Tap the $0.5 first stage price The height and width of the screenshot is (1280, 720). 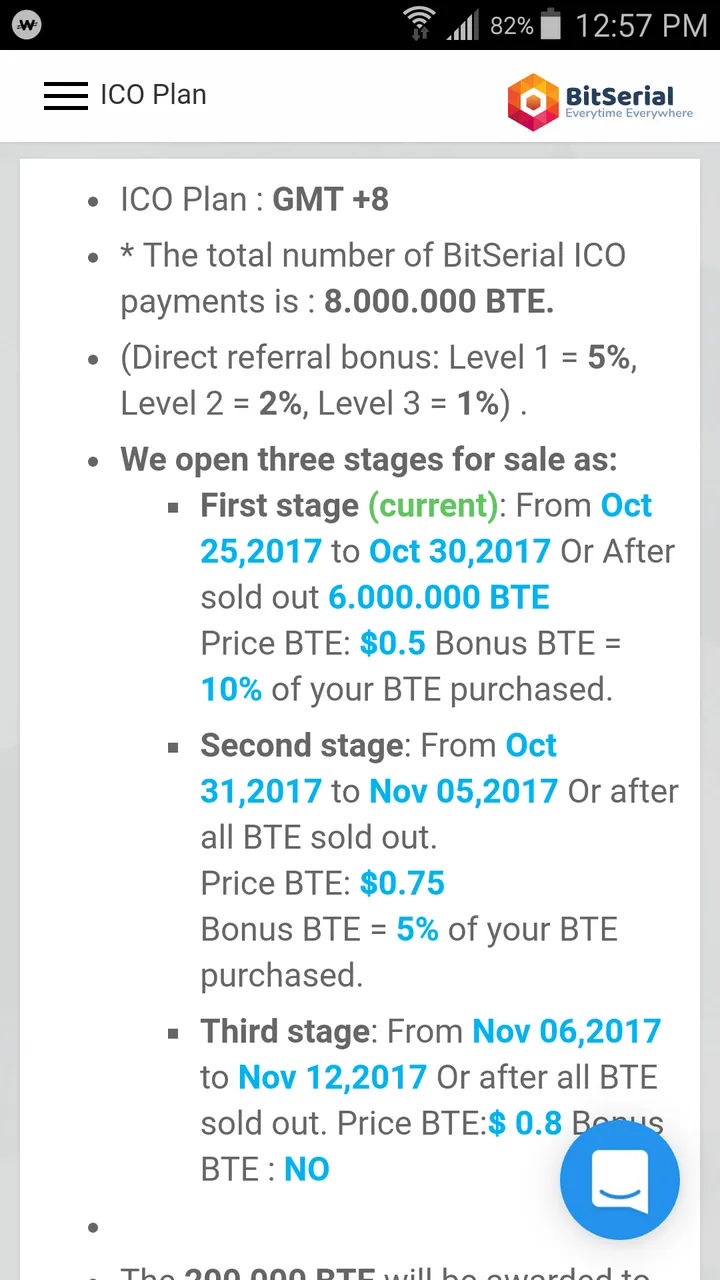coord(393,643)
